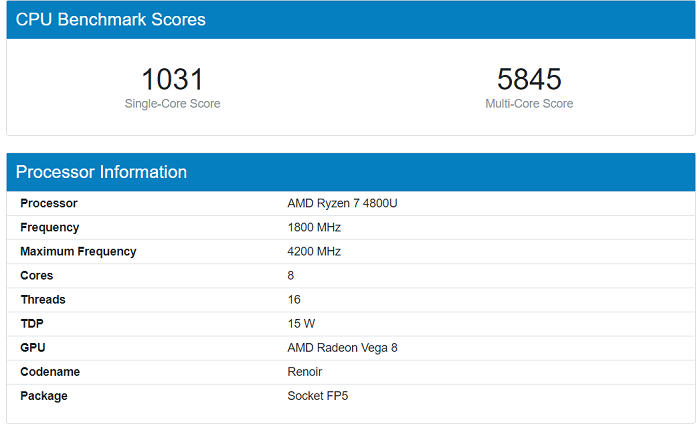Click the 1800 MHz frequency value
Viewport: 700px width, 424px height.
[x=314, y=228]
